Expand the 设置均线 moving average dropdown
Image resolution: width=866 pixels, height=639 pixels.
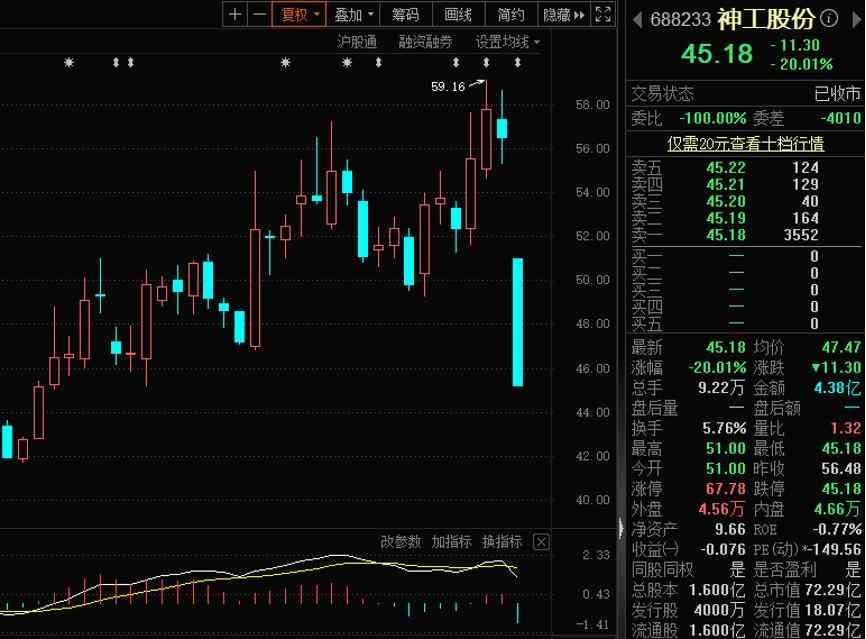point(508,42)
